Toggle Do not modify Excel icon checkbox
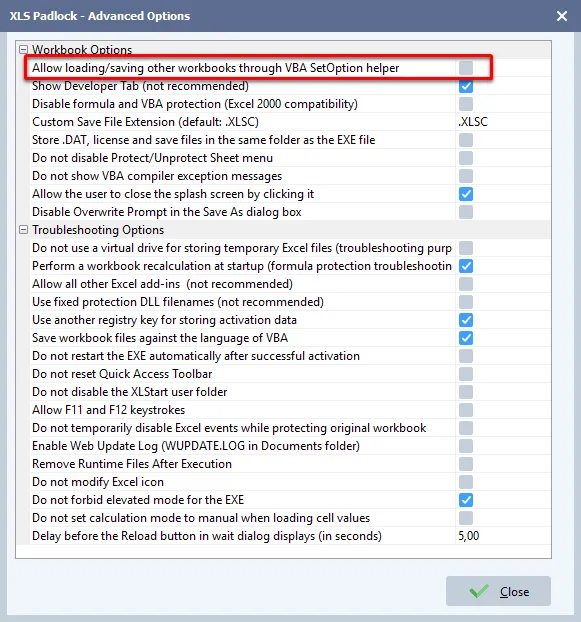 [x=466, y=482]
